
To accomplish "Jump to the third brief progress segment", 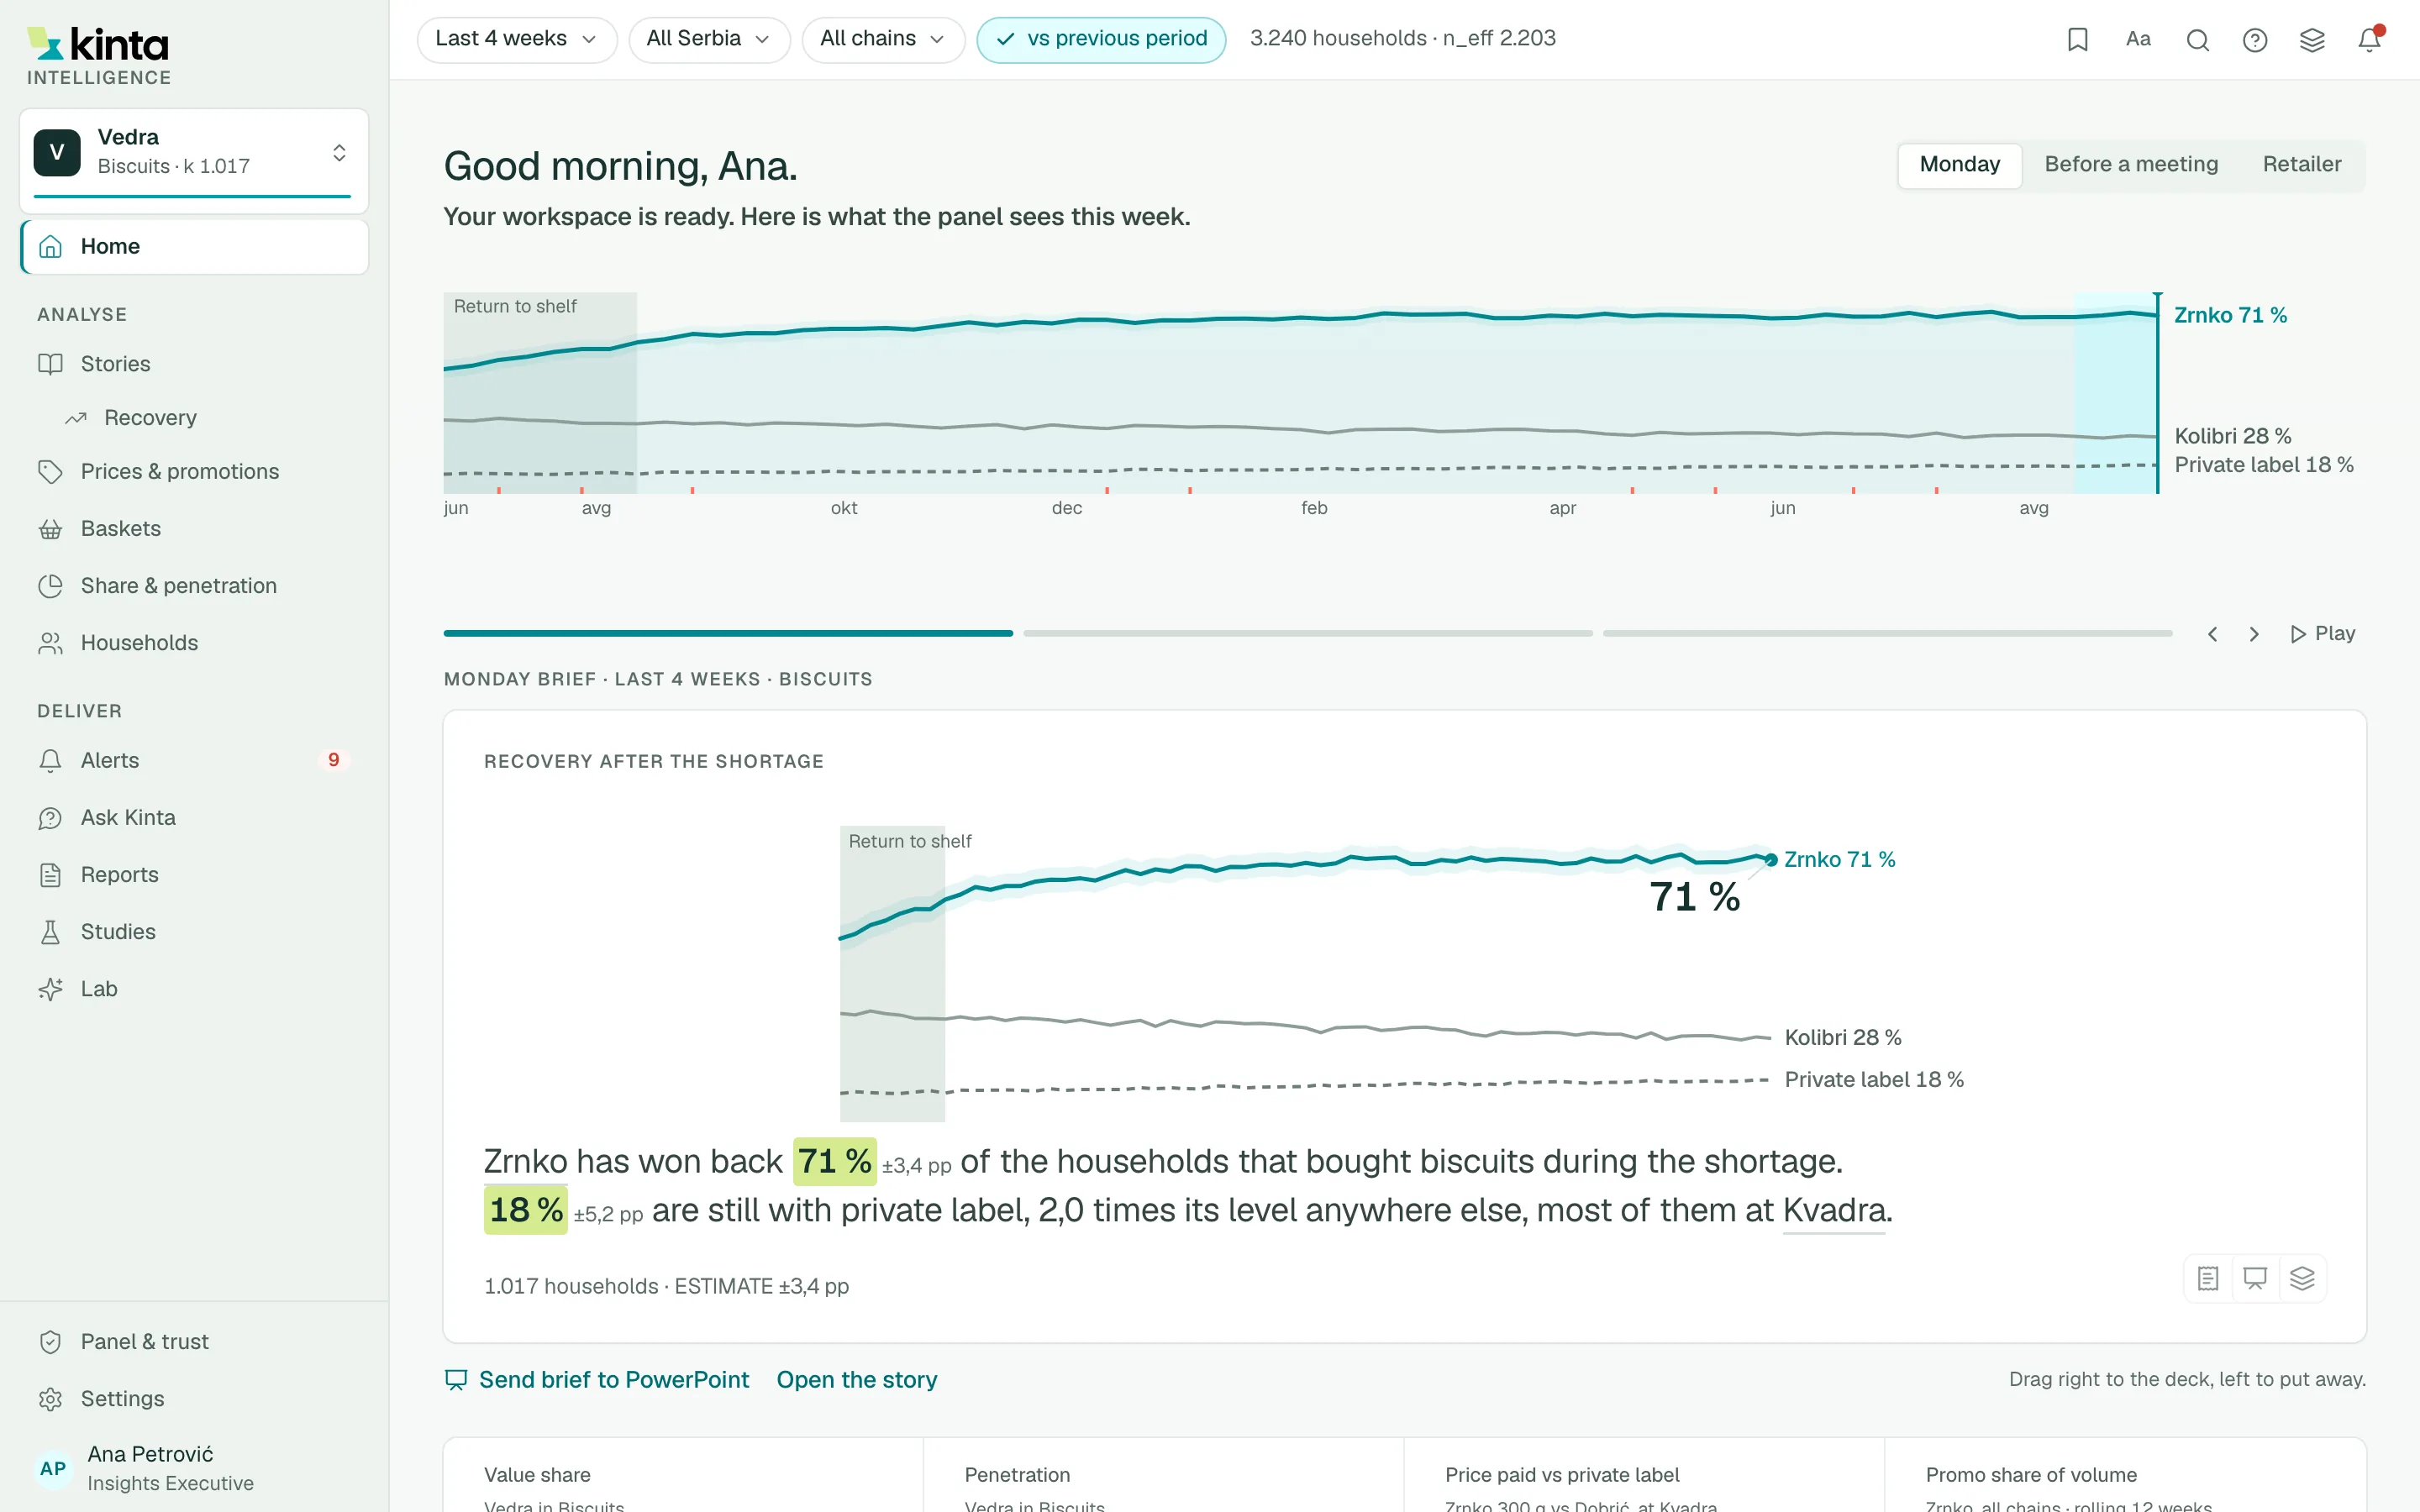I will [x=1888, y=633].
